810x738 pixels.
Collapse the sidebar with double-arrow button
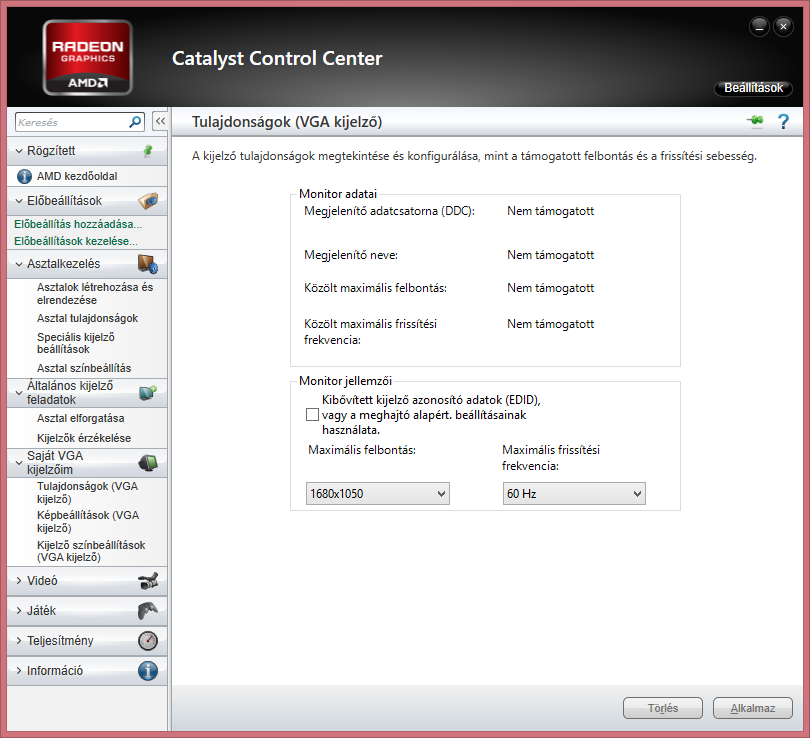click(160, 122)
